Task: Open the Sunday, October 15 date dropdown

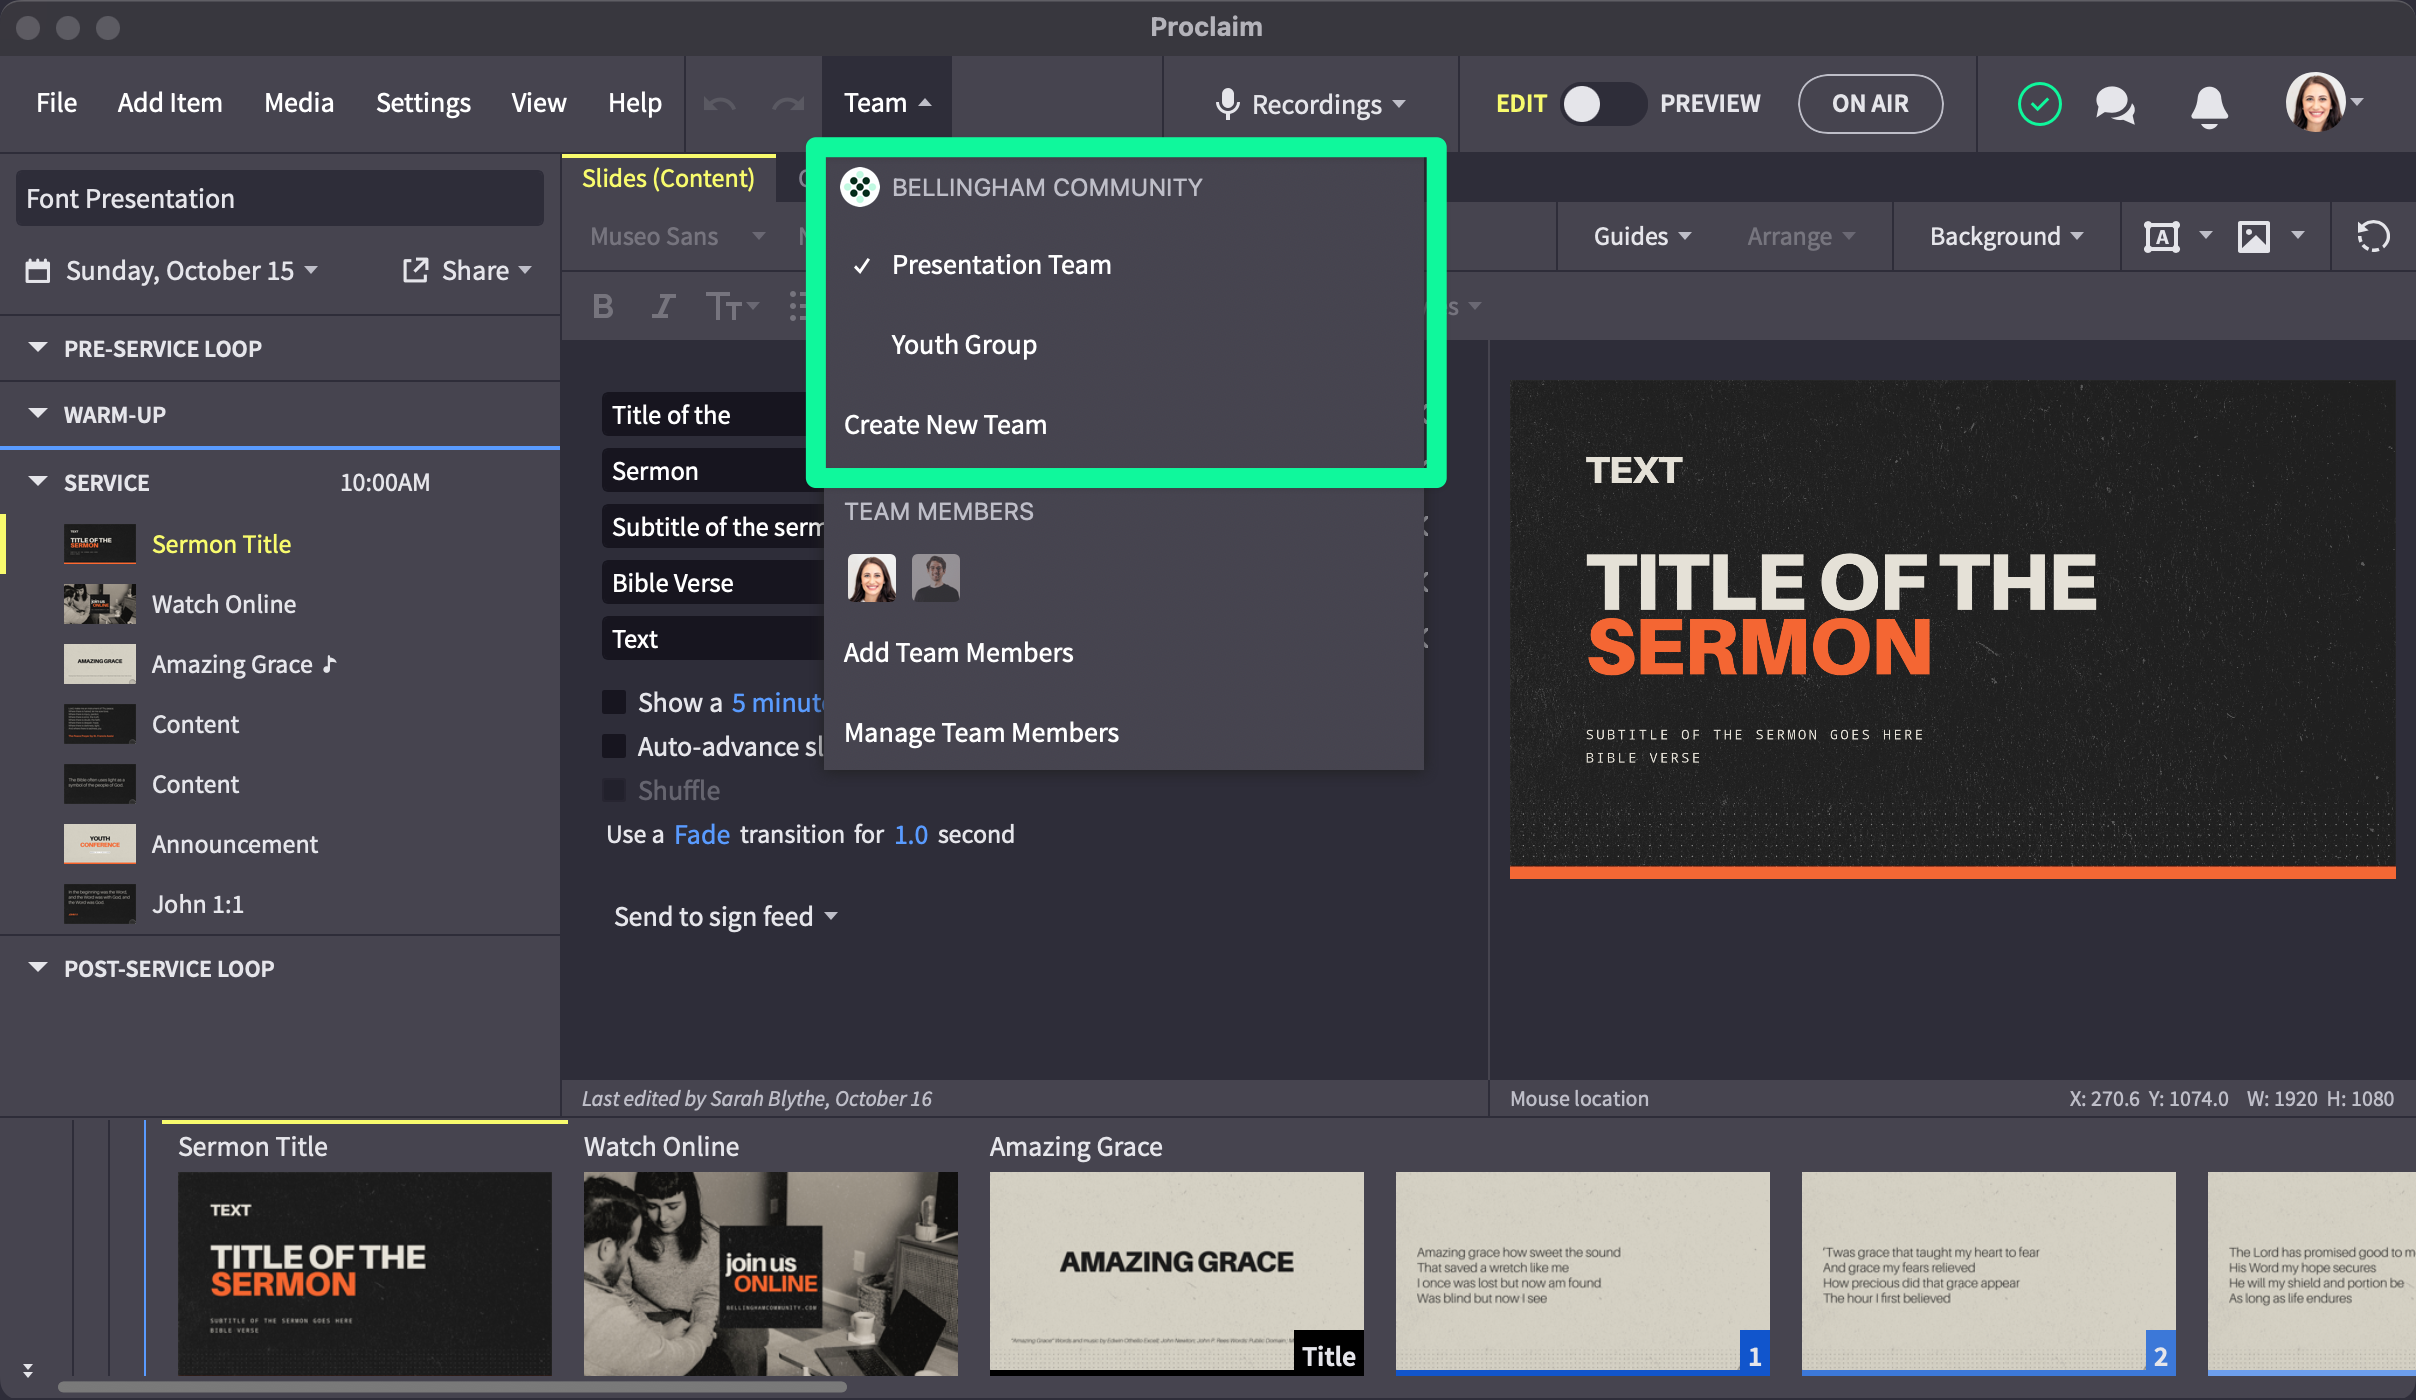Action: [x=192, y=271]
